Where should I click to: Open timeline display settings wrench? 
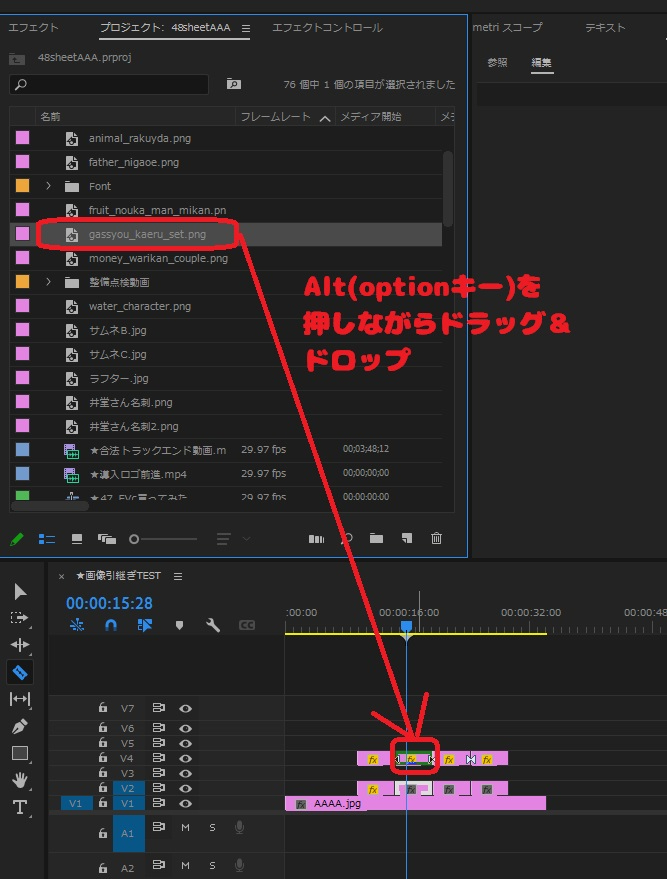click(212, 624)
